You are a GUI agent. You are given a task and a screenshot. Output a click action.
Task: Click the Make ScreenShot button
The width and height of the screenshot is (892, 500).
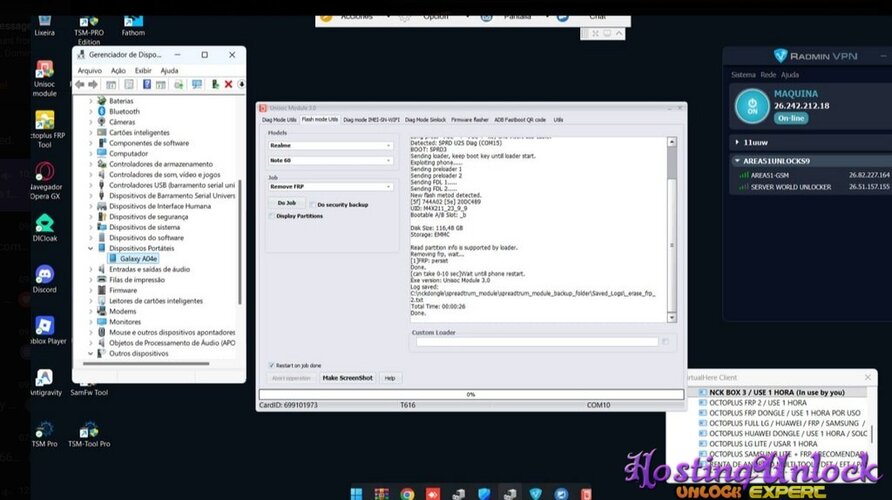pyautogui.click(x=348, y=378)
